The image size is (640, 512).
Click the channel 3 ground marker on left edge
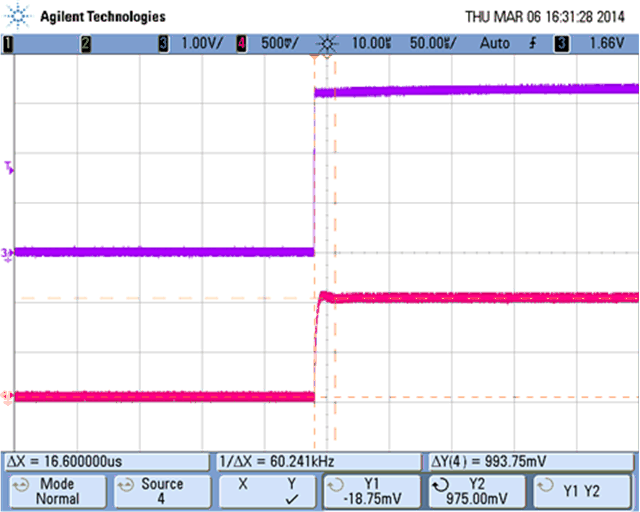pos(7,253)
